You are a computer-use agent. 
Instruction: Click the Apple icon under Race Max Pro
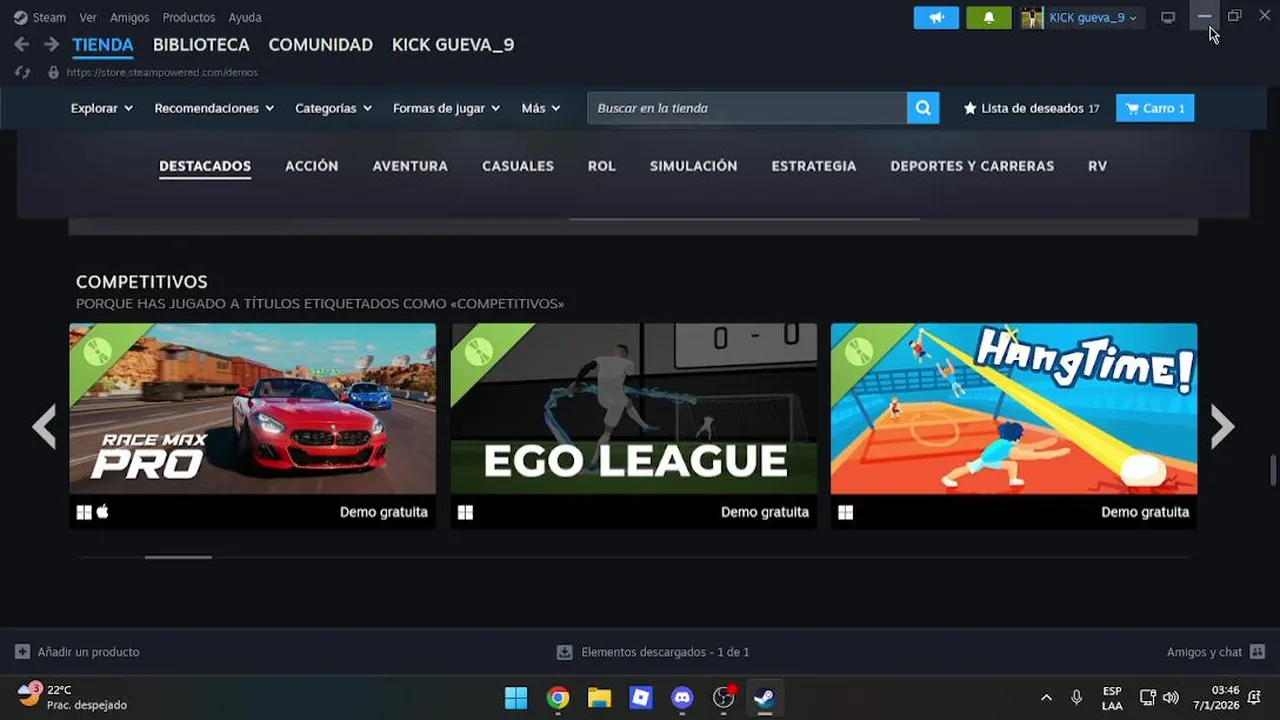pos(102,512)
